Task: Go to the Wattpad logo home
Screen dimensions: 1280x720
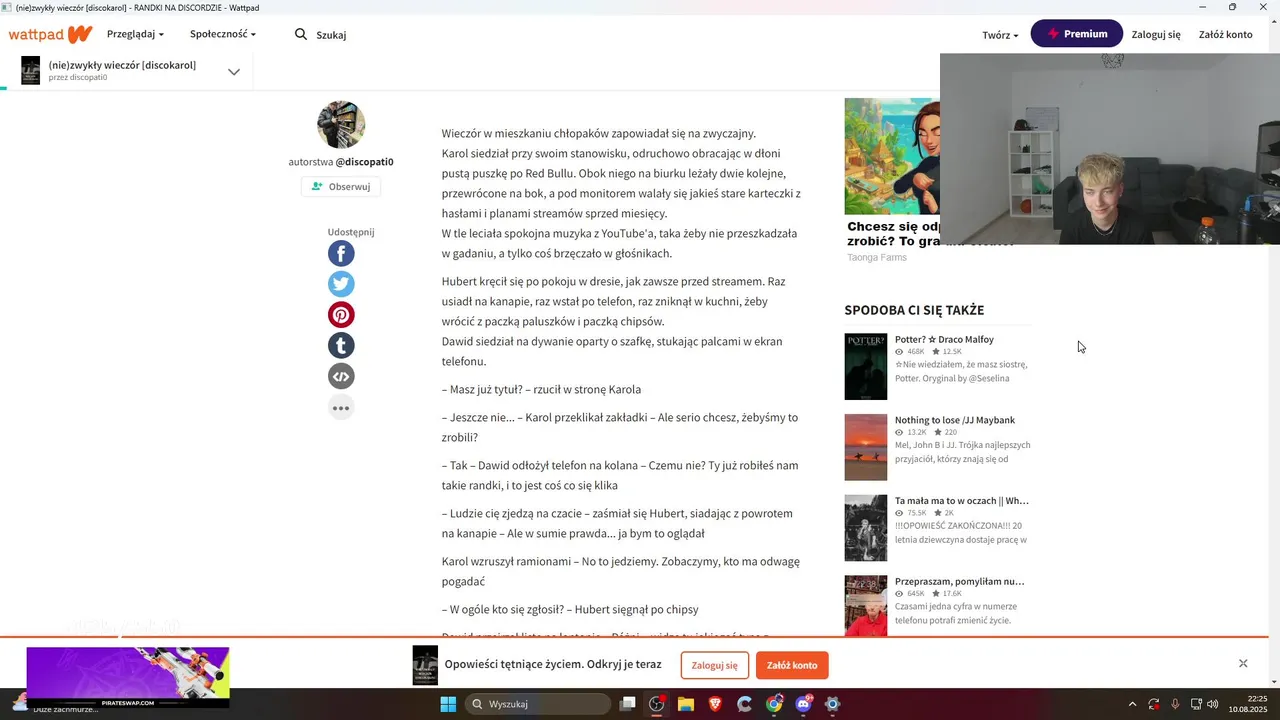Action: (x=50, y=34)
